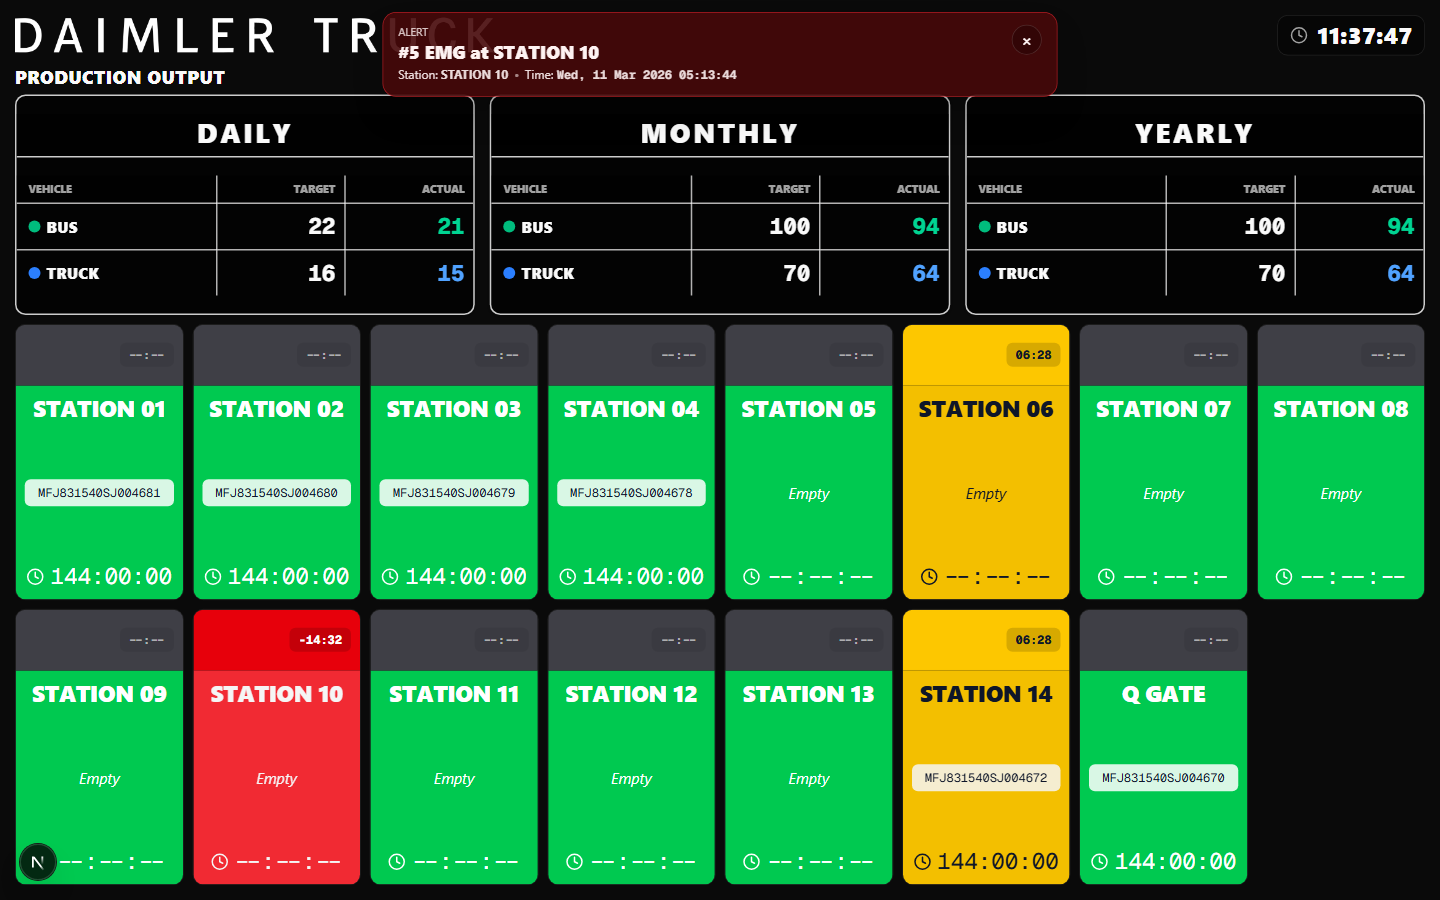Open the round N badge in the corner

(38, 862)
